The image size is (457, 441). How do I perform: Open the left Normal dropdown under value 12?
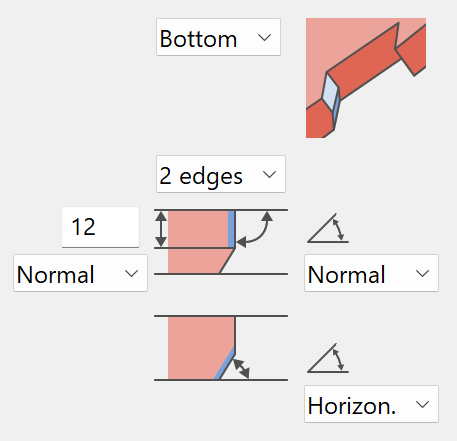click(x=80, y=273)
